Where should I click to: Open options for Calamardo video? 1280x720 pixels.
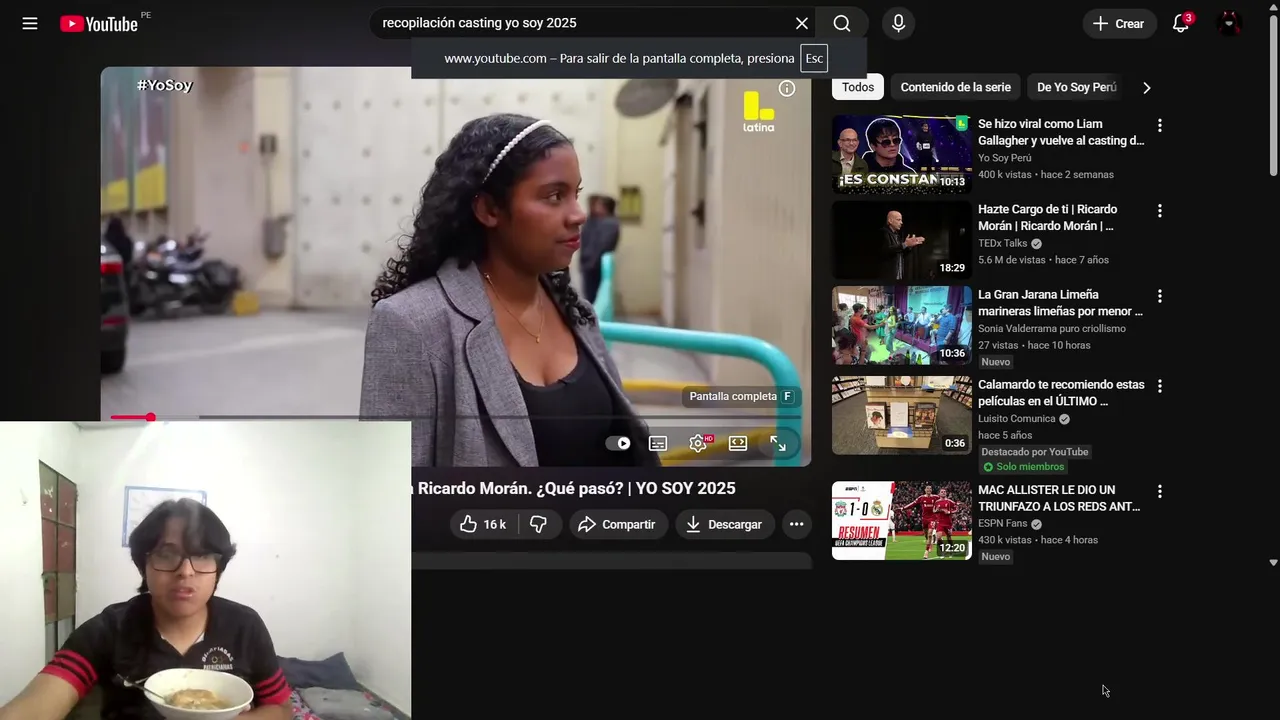pyautogui.click(x=1160, y=386)
